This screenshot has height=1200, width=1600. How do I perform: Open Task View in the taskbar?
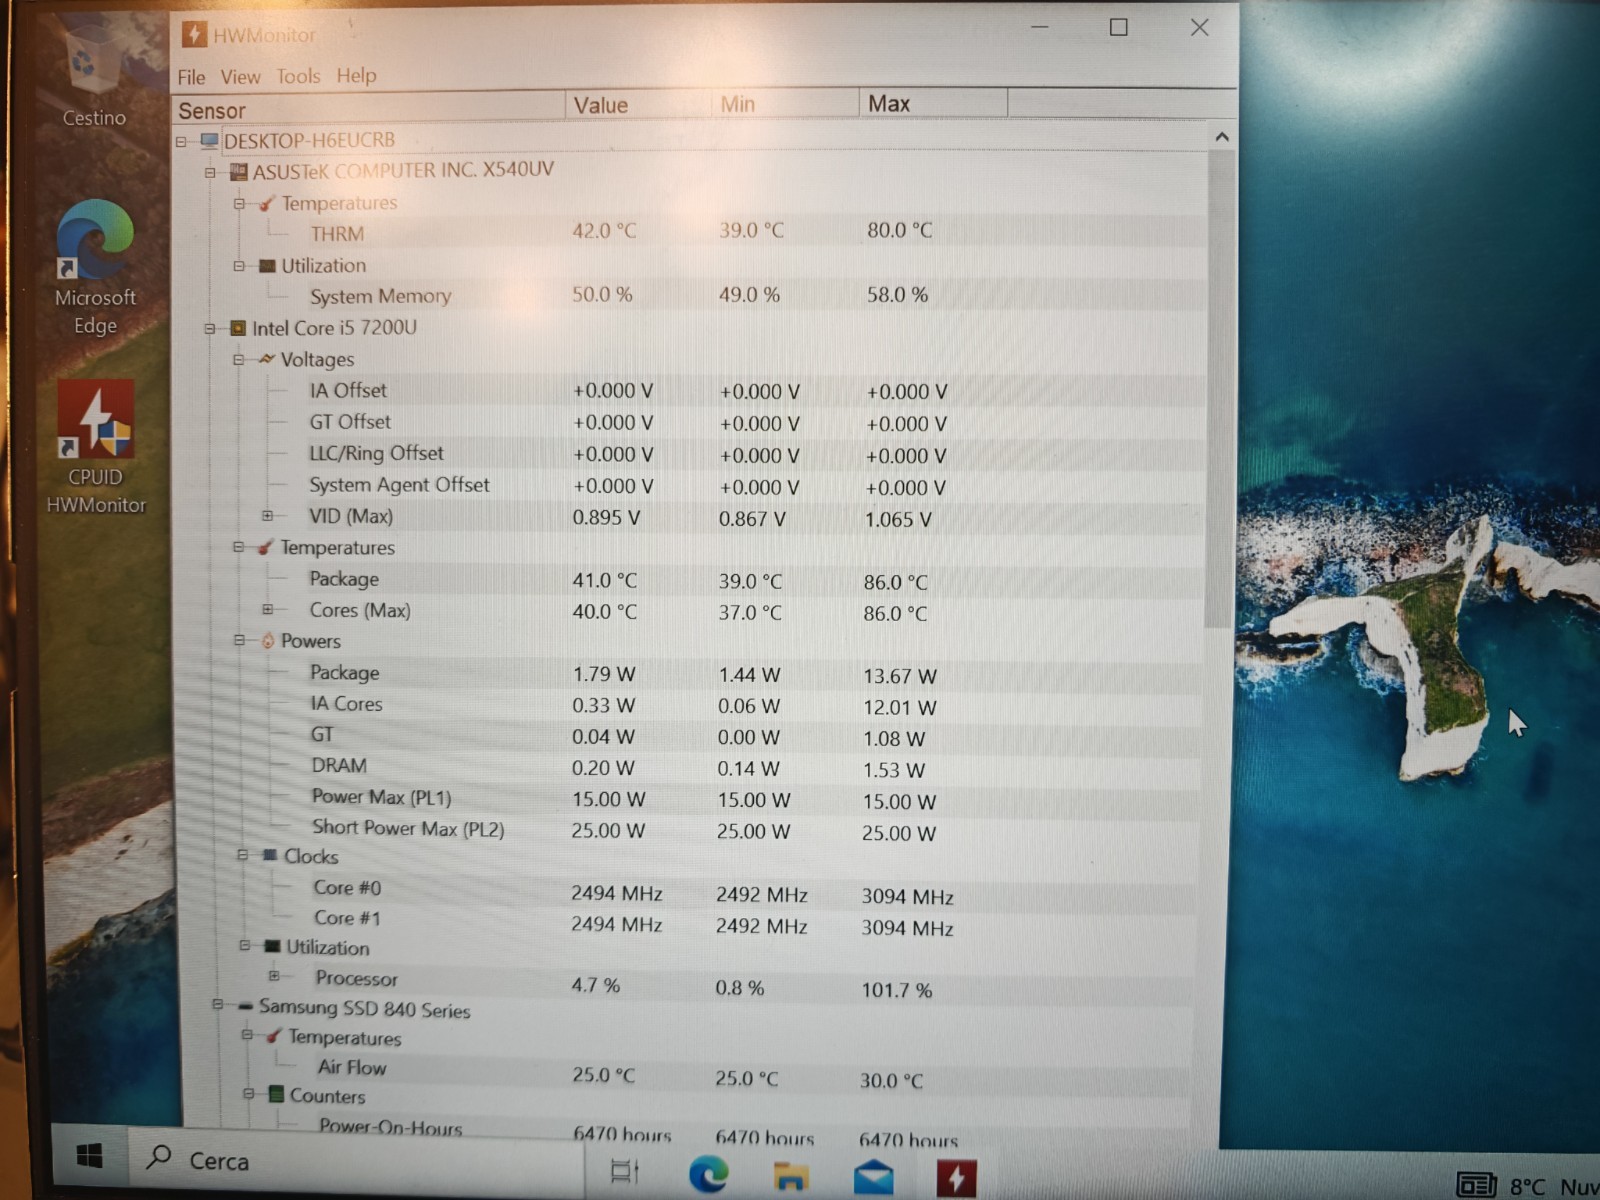(624, 1170)
